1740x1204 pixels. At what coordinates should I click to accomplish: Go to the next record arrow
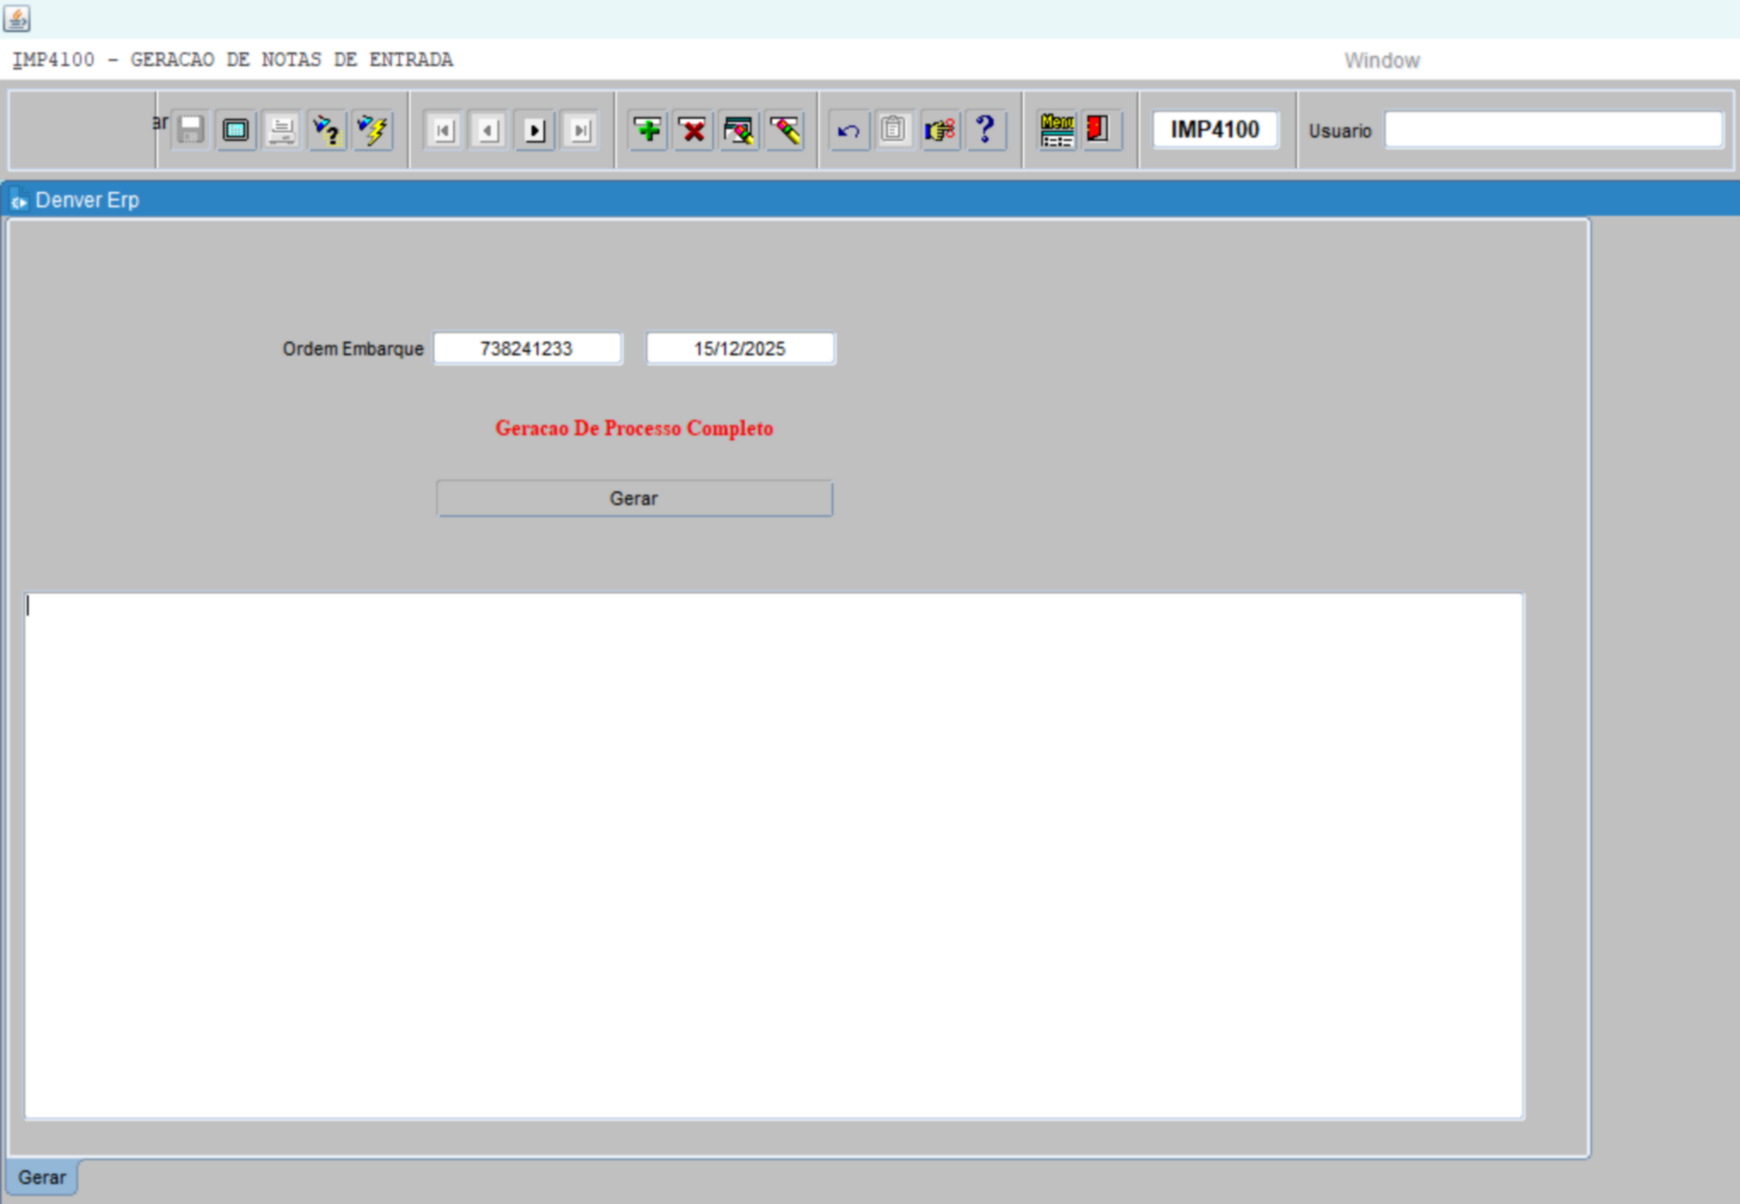tap(535, 130)
